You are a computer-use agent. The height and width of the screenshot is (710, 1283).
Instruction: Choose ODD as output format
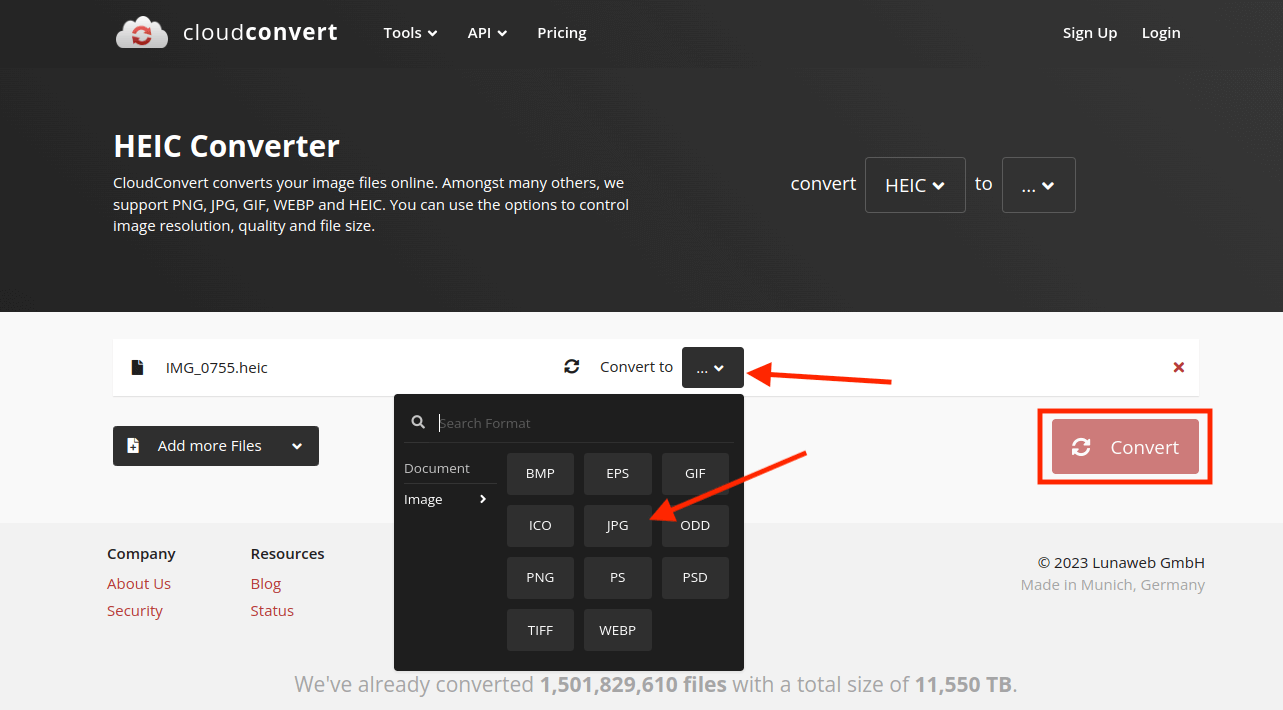(695, 526)
